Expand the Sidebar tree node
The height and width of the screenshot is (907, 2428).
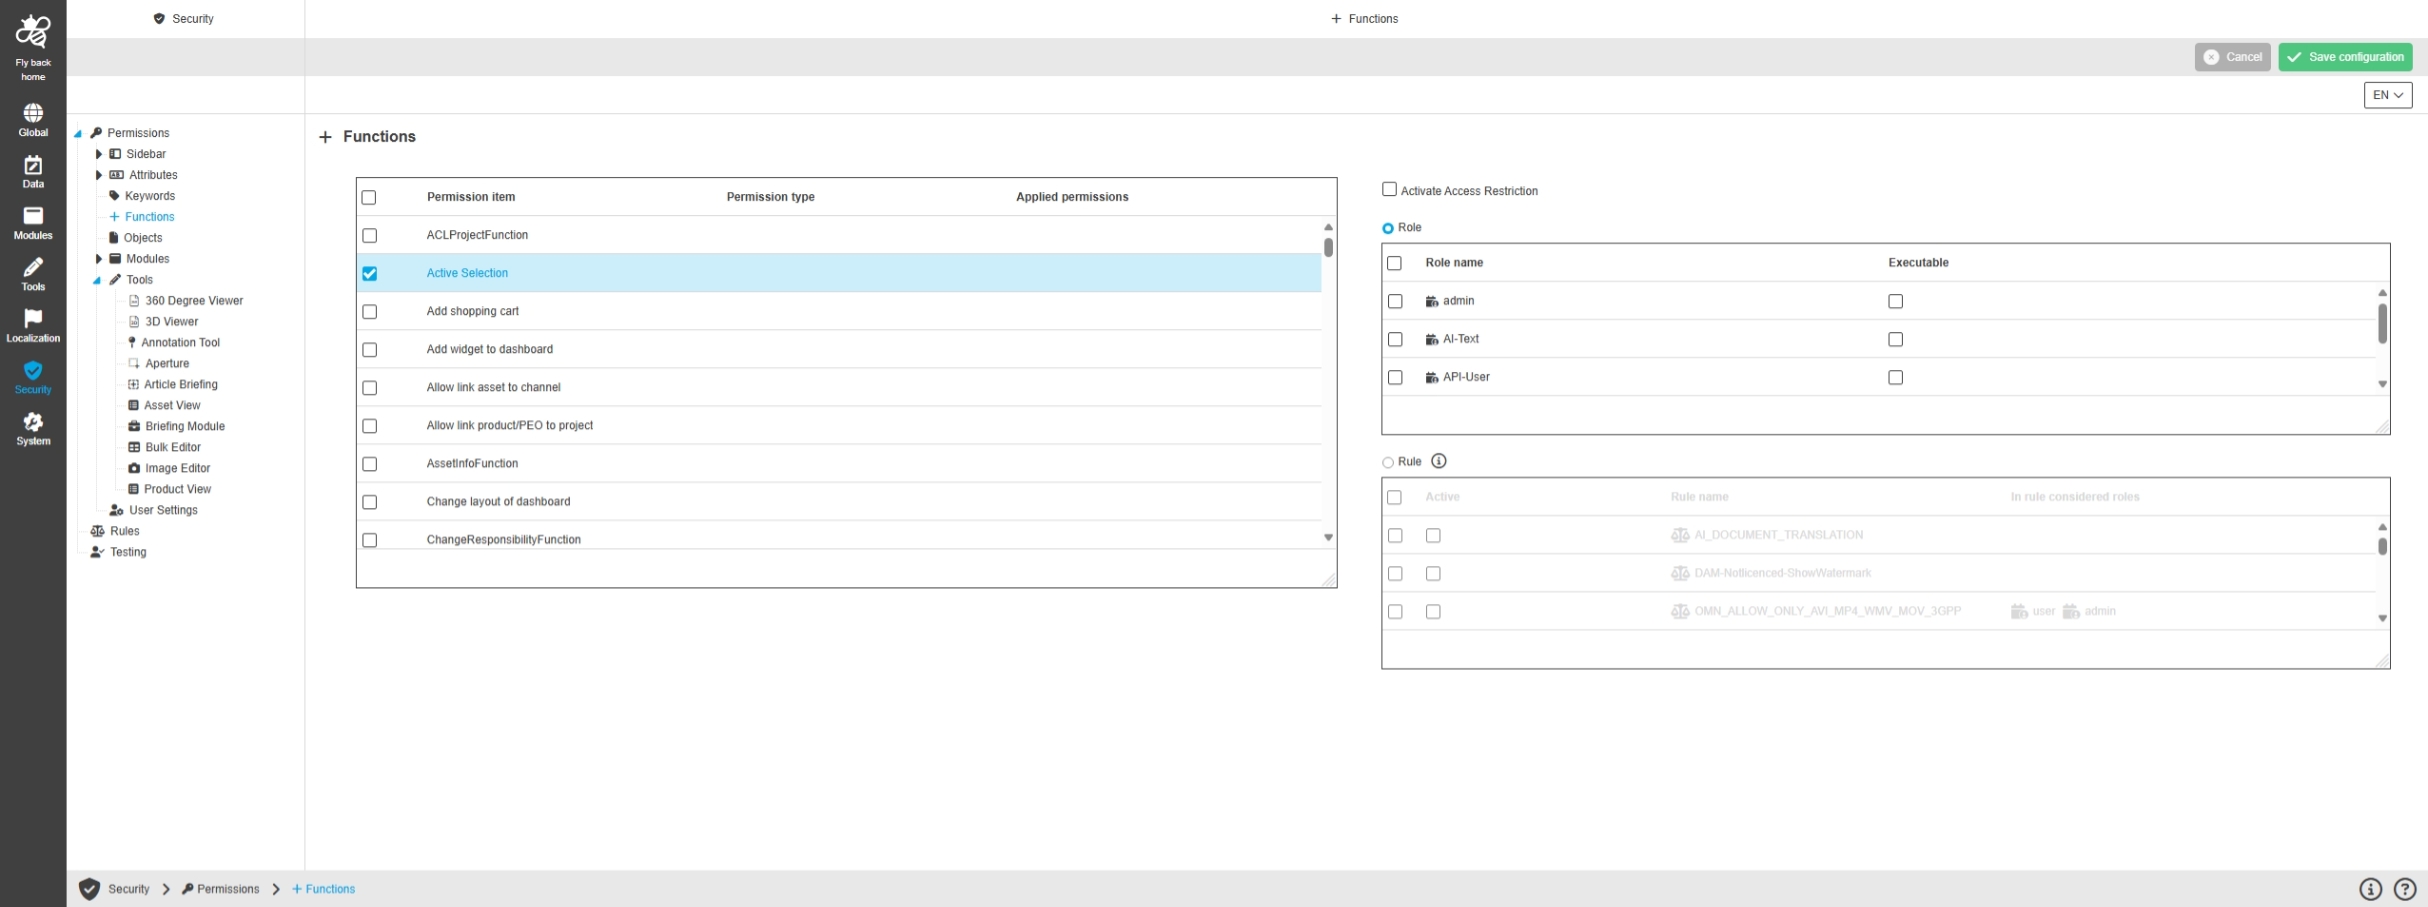98,154
